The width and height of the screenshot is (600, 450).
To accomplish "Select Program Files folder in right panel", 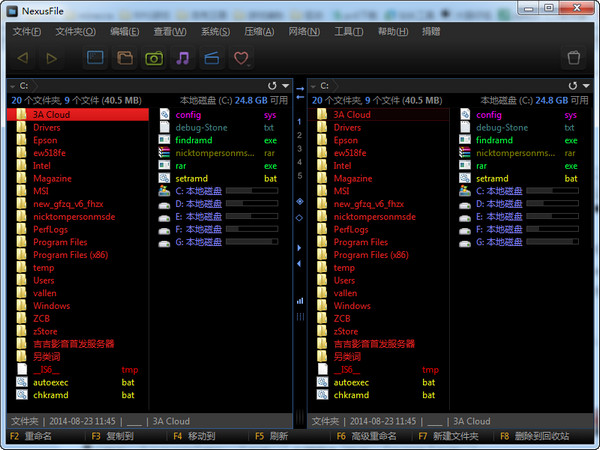I will [360, 242].
